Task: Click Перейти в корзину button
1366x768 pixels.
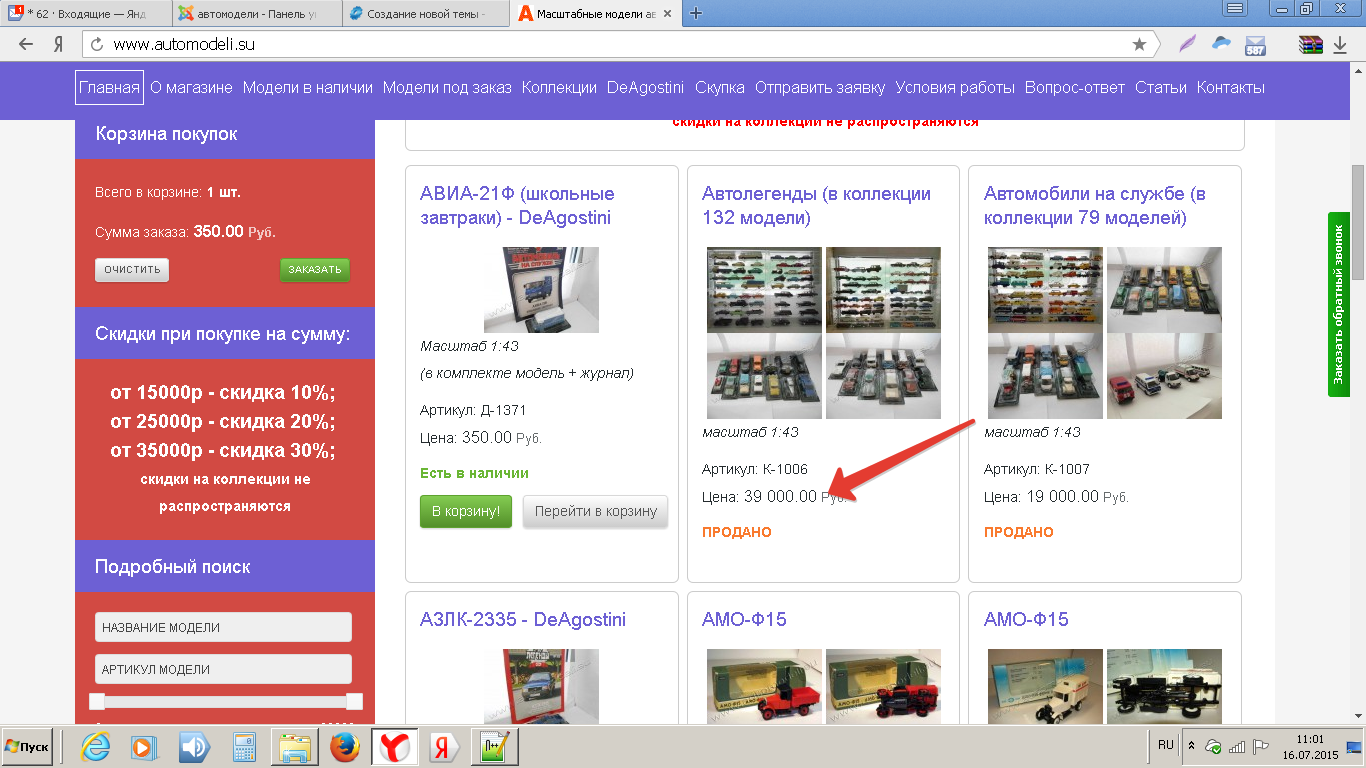Action: coord(596,511)
